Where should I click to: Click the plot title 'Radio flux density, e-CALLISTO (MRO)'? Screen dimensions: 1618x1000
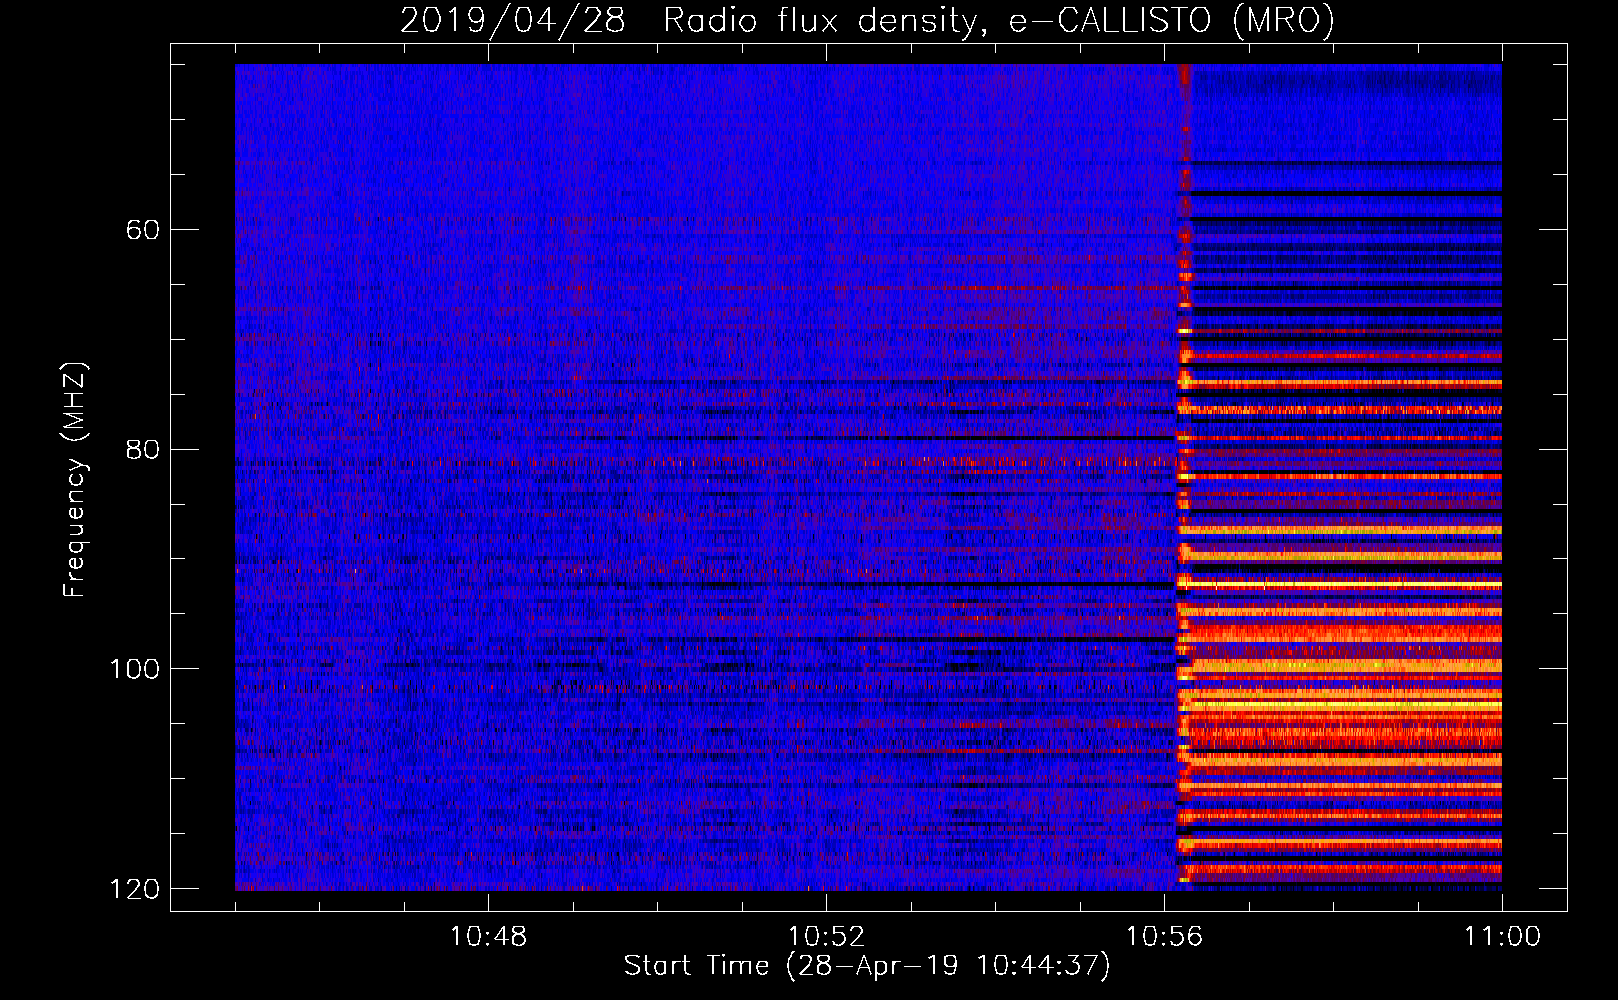point(999,20)
